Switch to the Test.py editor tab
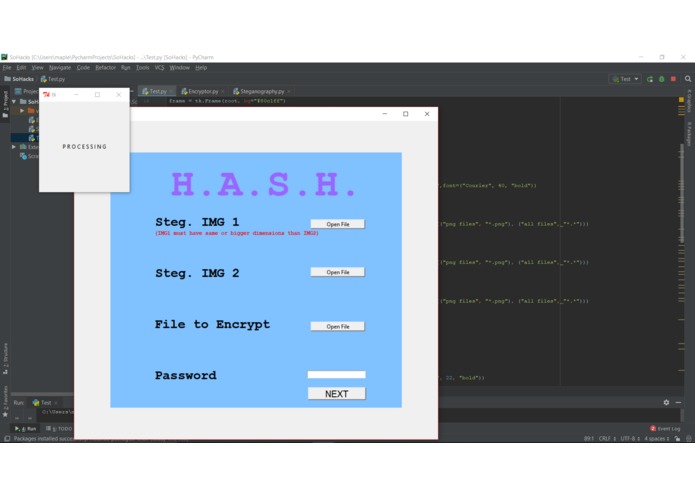This screenshot has height=494, width=695. [157, 91]
